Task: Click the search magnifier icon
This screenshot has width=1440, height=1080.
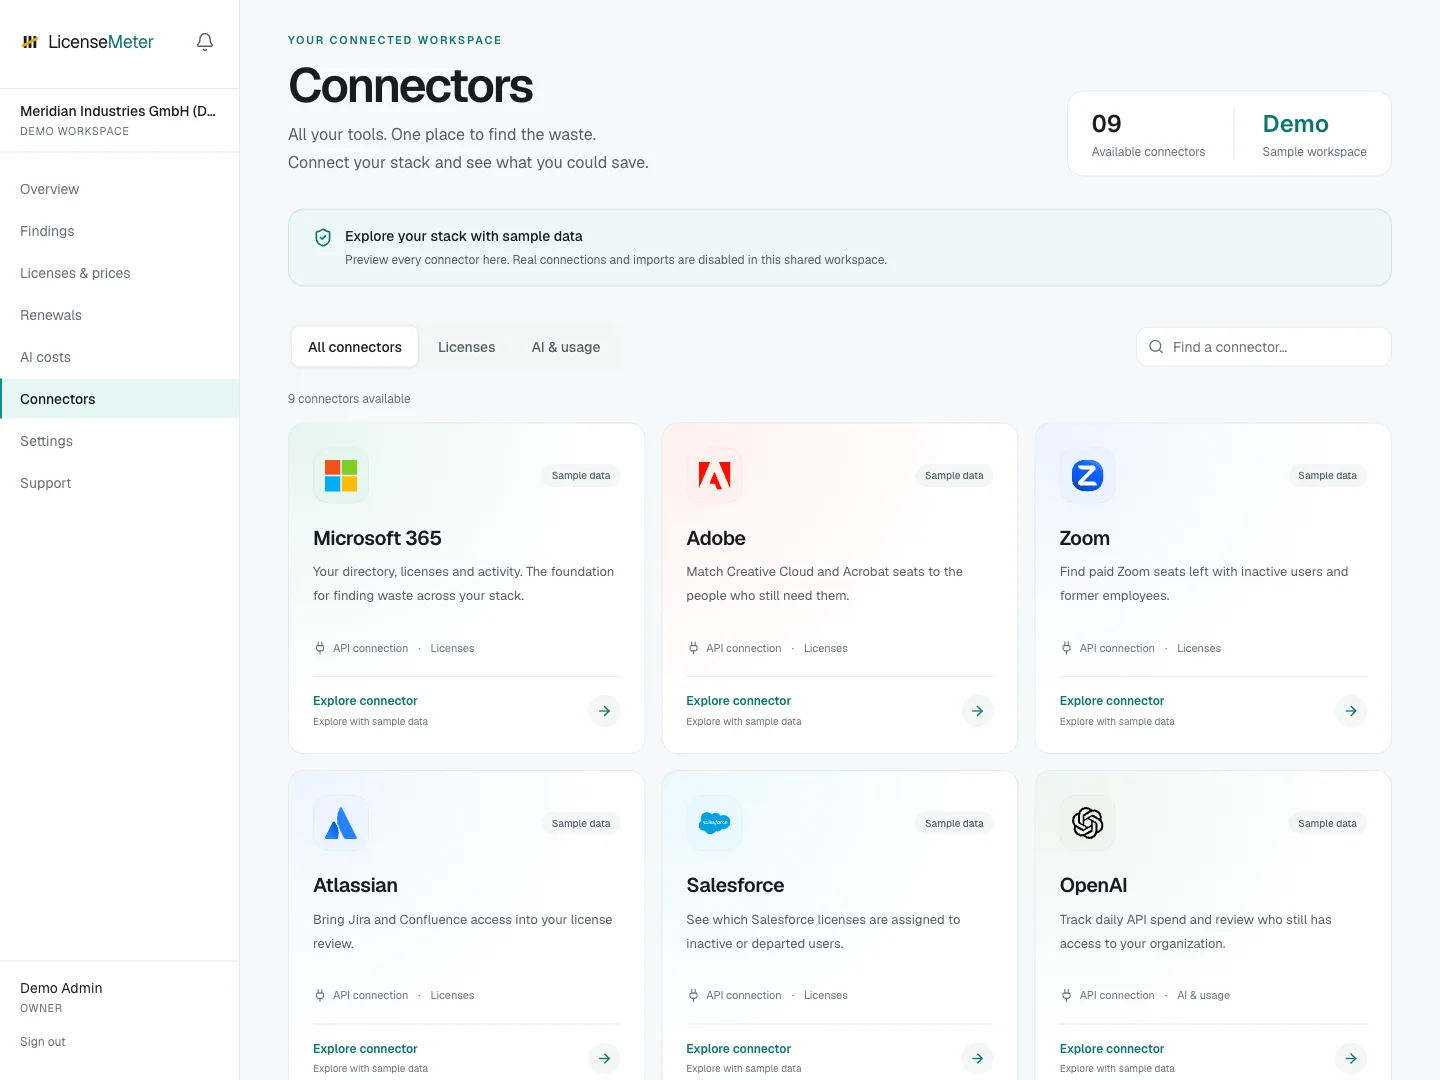Action: point(1156,347)
